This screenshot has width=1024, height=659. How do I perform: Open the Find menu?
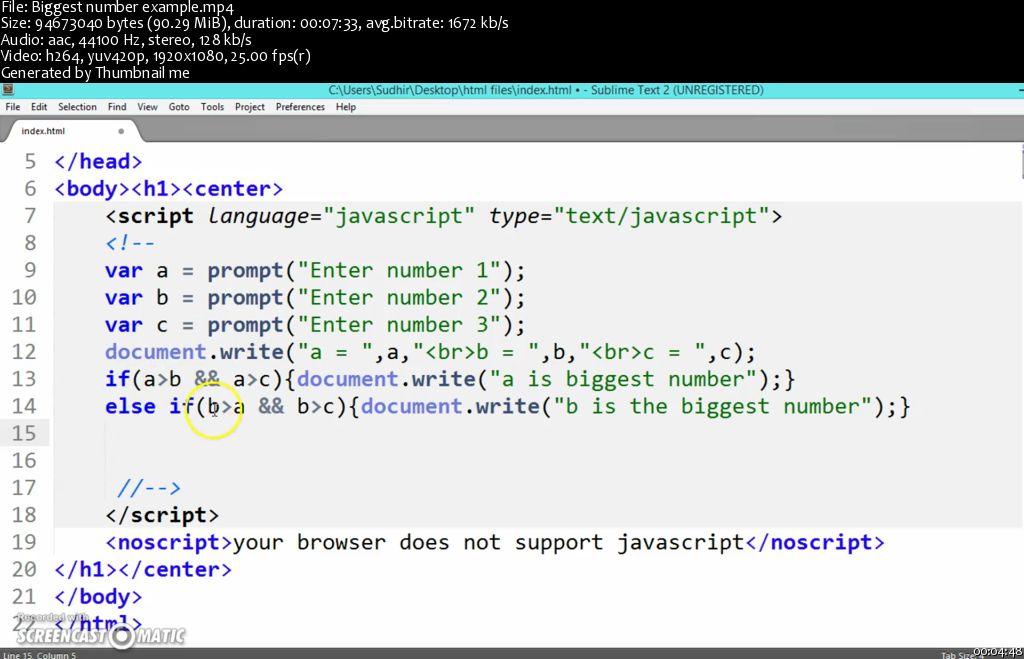117,107
